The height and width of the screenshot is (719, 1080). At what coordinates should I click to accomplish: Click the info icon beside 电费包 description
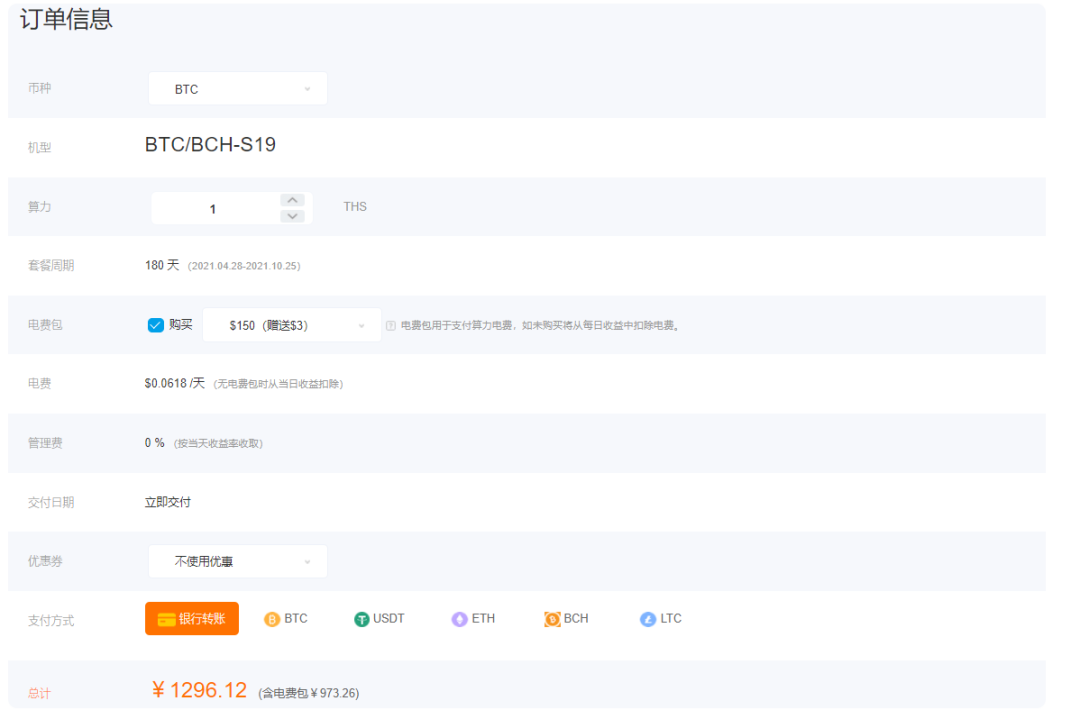[x=390, y=324]
